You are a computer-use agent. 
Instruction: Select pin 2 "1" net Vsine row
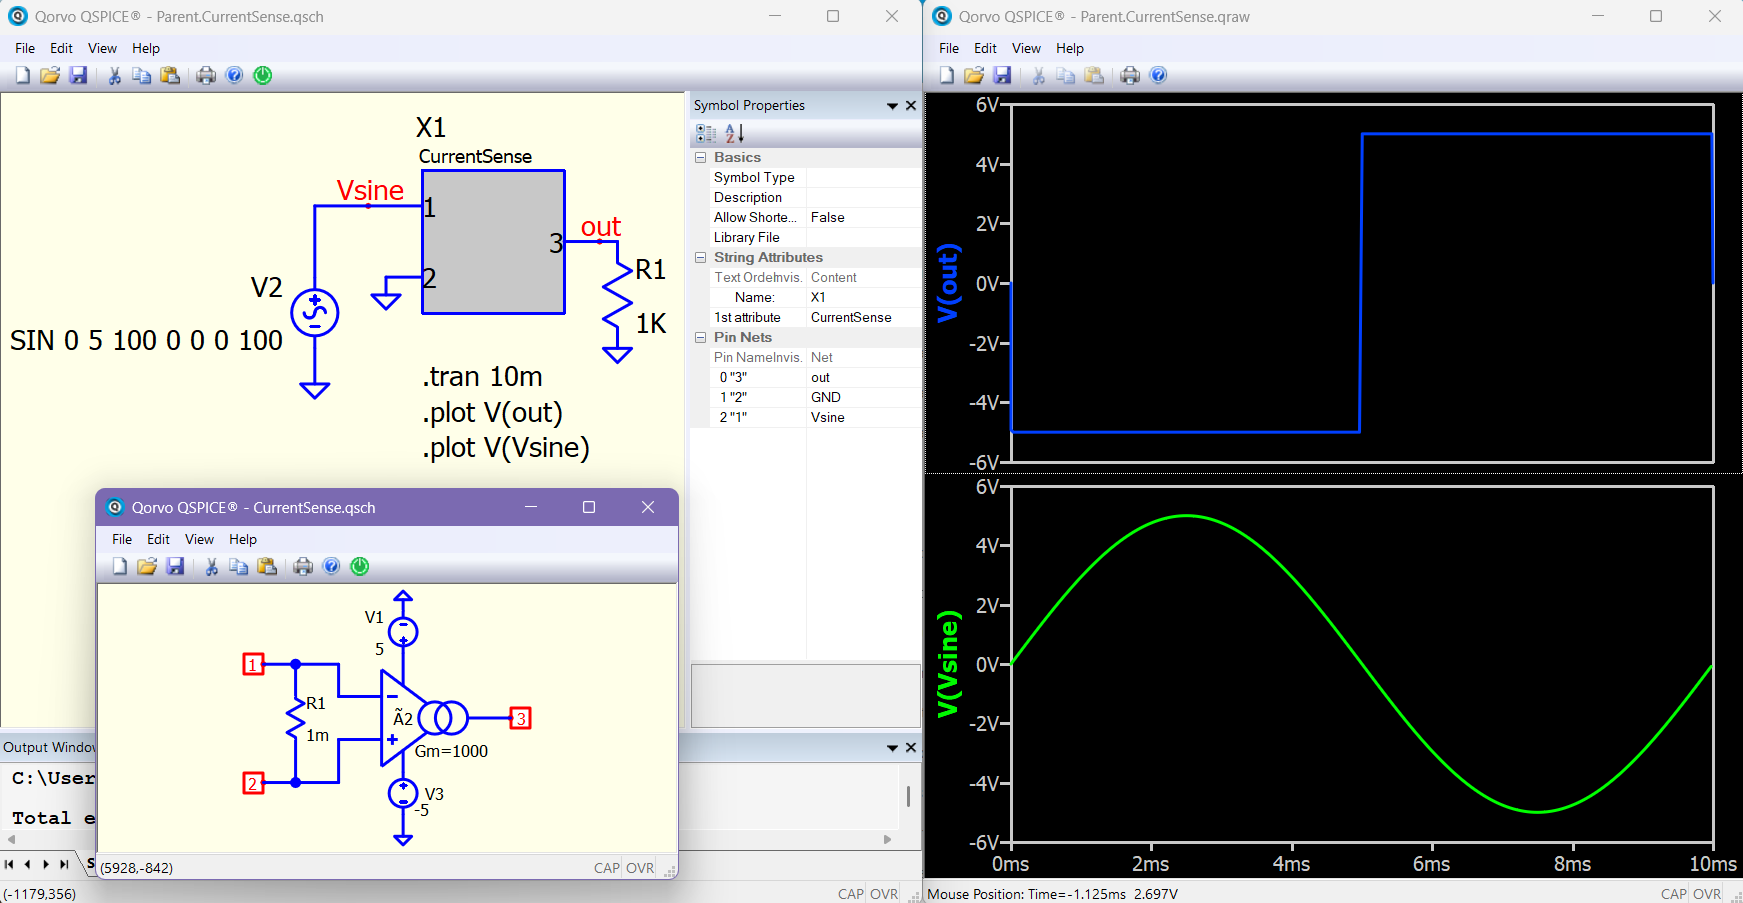(x=814, y=417)
